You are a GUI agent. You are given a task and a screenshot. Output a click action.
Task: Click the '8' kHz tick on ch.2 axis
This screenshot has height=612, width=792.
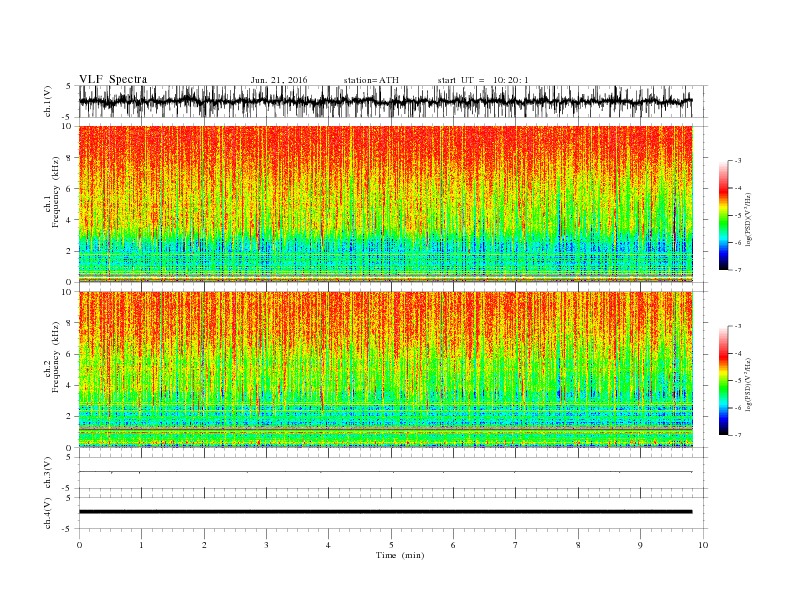point(70,323)
